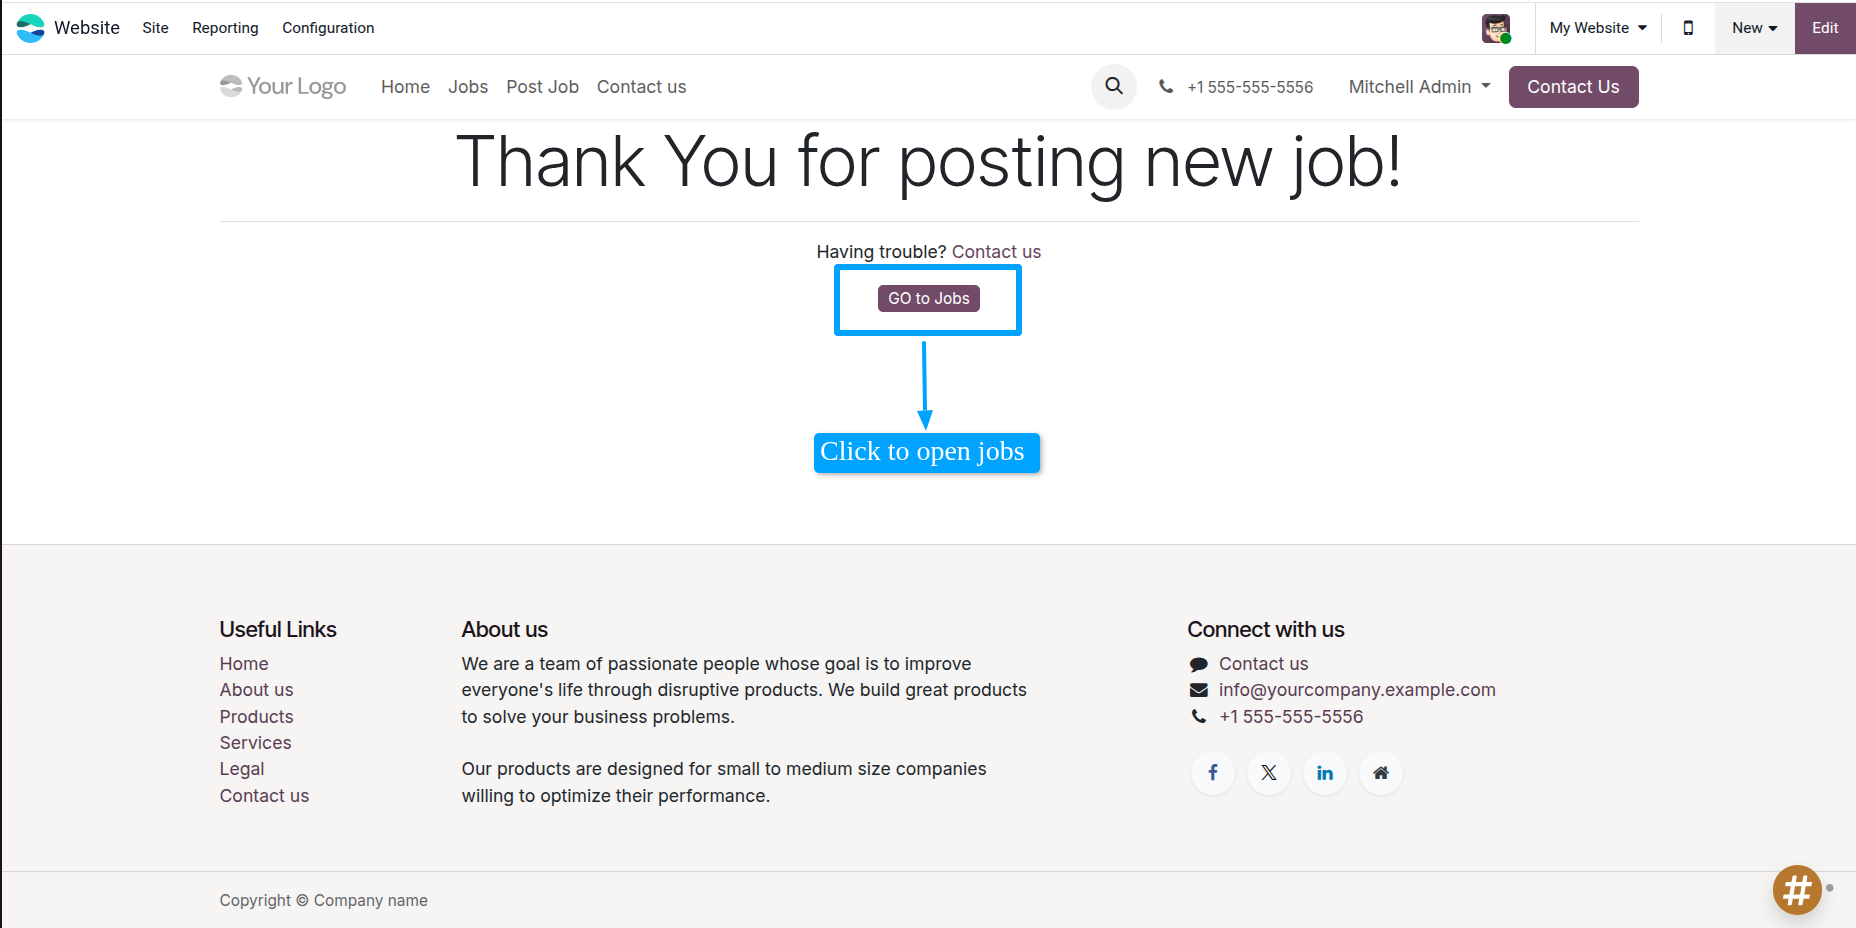Click the orange hashtag floating button
The height and width of the screenshot is (928, 1856).
point(1797,889)
